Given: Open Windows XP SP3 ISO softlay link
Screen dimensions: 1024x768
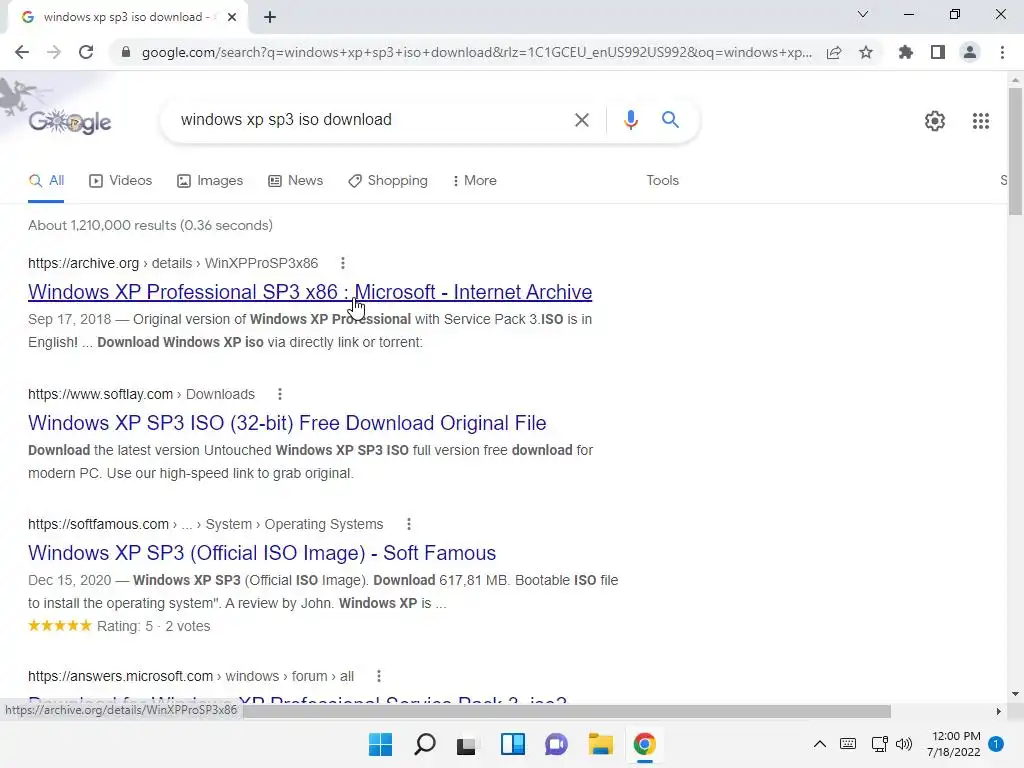Looking at the screenshot, I should pyautogui.click(x=287, y=423).
